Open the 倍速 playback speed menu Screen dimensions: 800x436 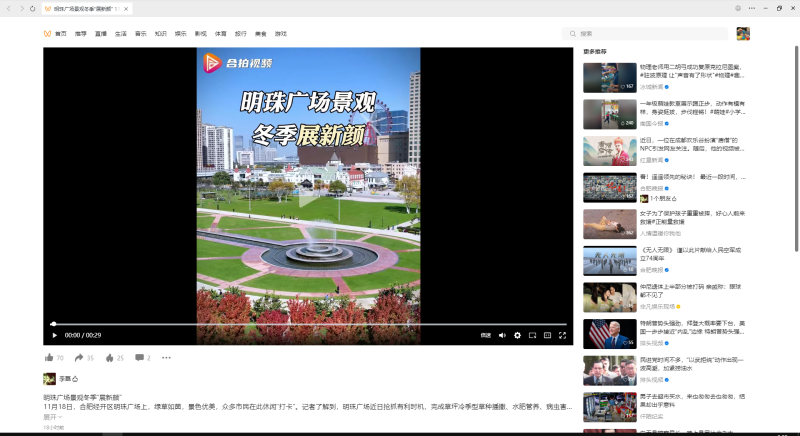pos(486,335)
